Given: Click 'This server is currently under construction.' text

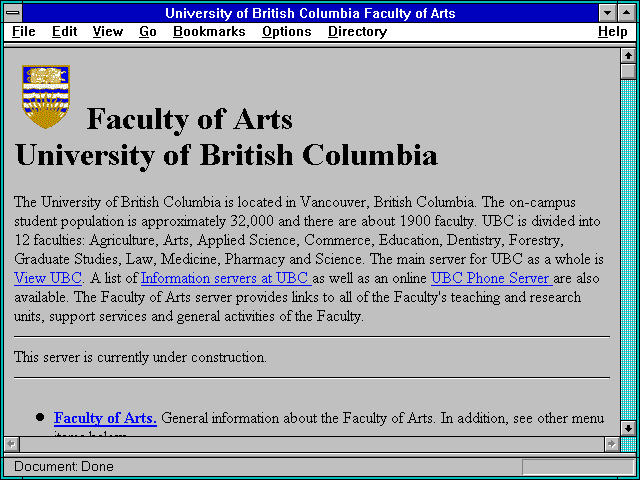Looking at the screenshot, I should click(140, 357).
